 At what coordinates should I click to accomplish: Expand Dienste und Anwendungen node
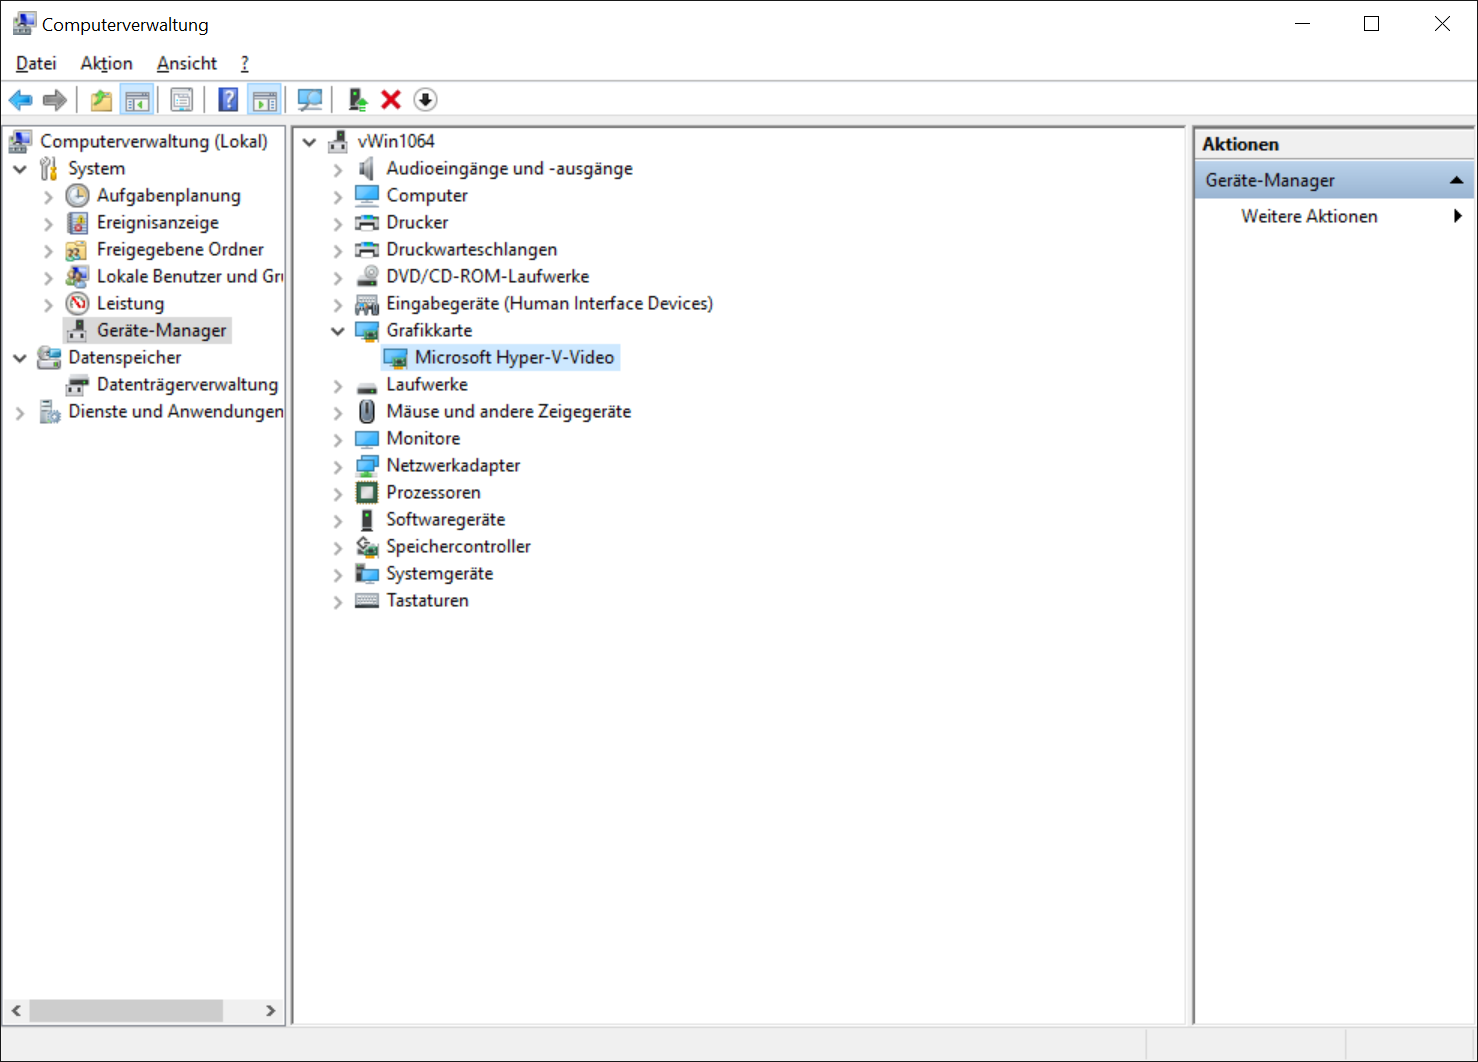[20, 412]
